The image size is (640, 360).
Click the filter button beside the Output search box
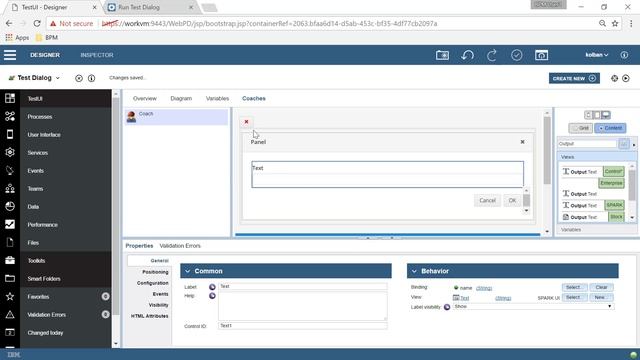pyautogui.click(x=624, y=144)
